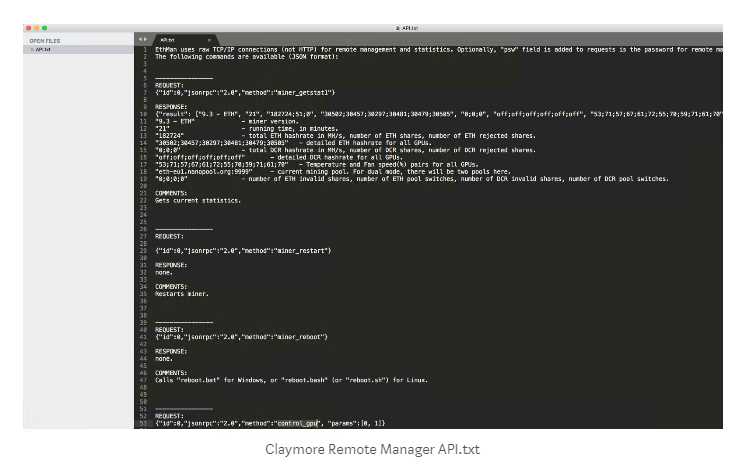Click the '- miner version.' line
This screenshot has height=470, width=739.
pos(227,121)
